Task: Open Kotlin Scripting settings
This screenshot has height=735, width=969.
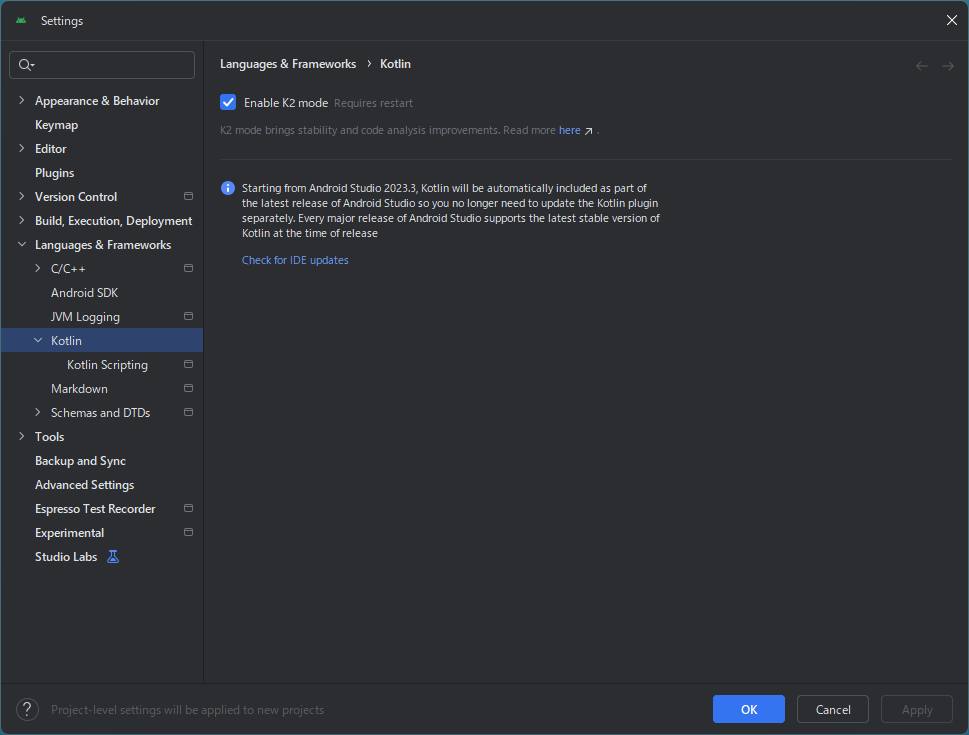Action: [x=108, y=365]
